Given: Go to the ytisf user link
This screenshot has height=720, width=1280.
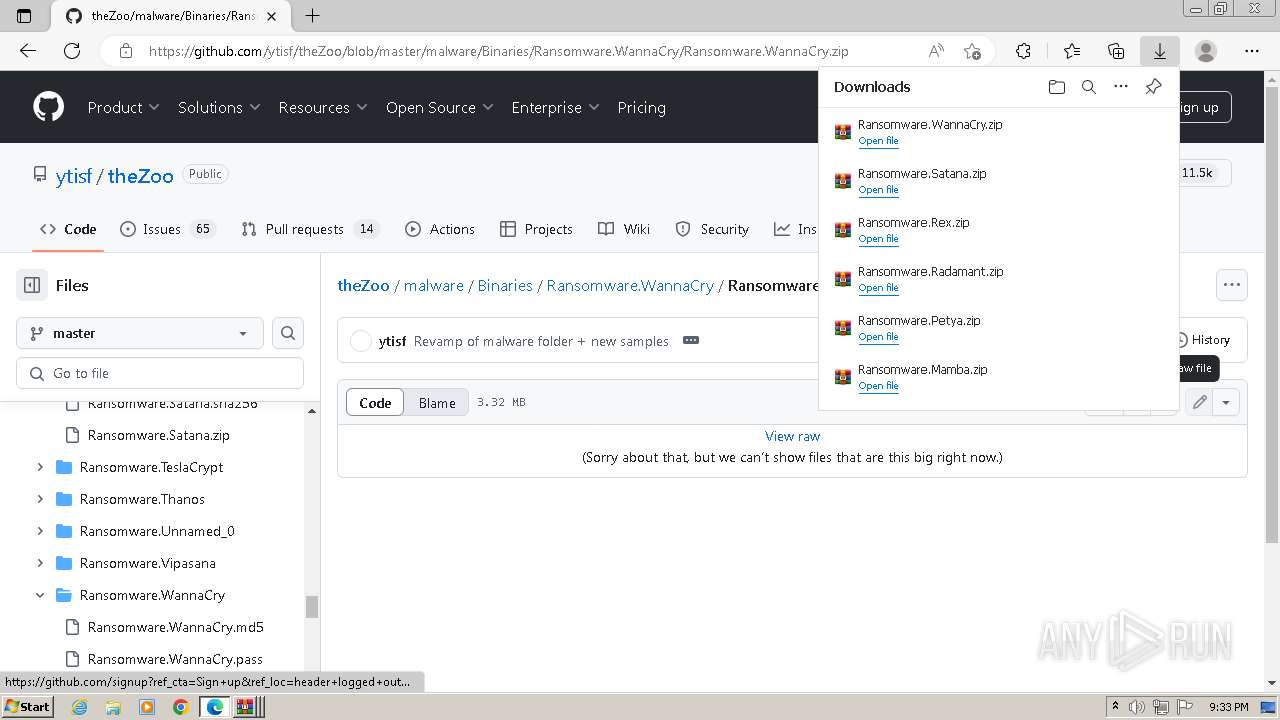Looking at the screenshot, I should point(74,176).
